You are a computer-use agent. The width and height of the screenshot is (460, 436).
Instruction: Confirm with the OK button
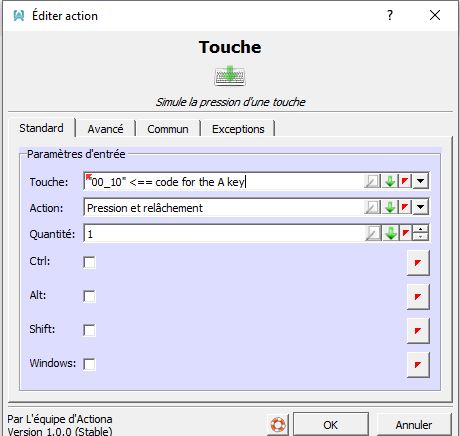pyautogui.click(x=331, y=425)
